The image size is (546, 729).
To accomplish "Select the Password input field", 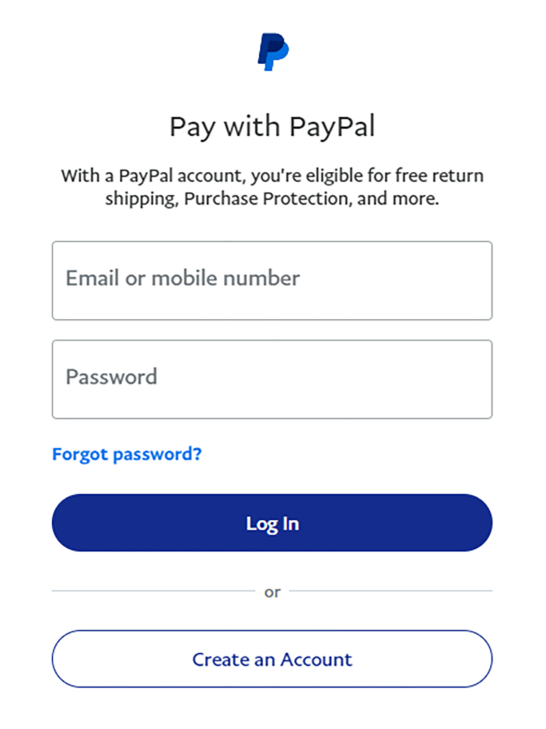I will pos(272,379).
